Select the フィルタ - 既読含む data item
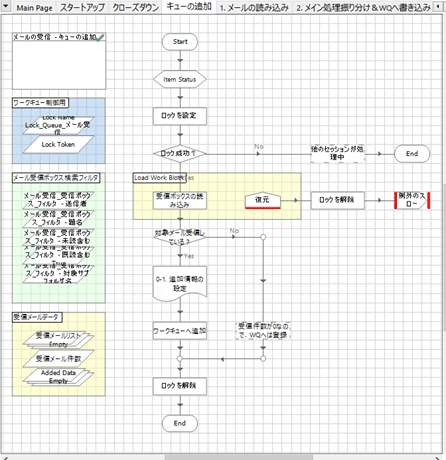This screenshot has width=446, height=460. click(x=58, y=255)
